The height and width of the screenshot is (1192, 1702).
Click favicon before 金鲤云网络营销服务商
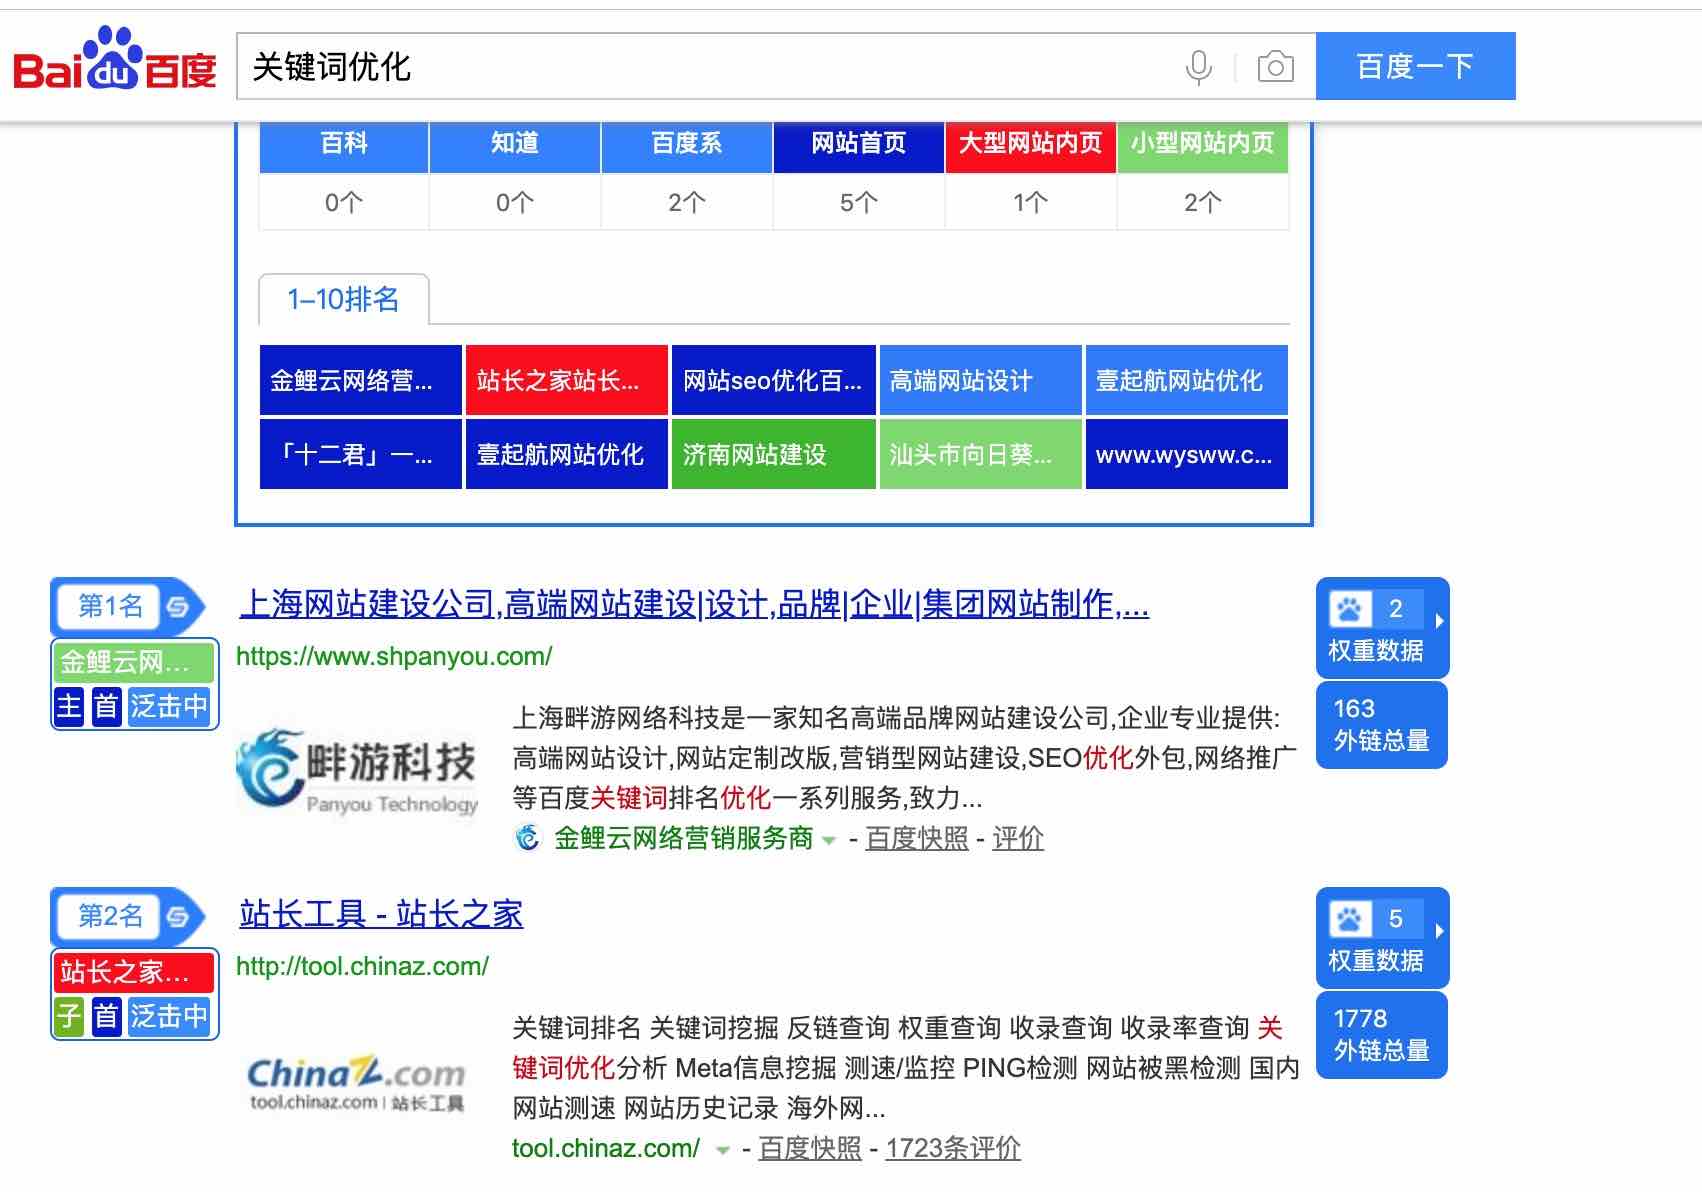527,837
